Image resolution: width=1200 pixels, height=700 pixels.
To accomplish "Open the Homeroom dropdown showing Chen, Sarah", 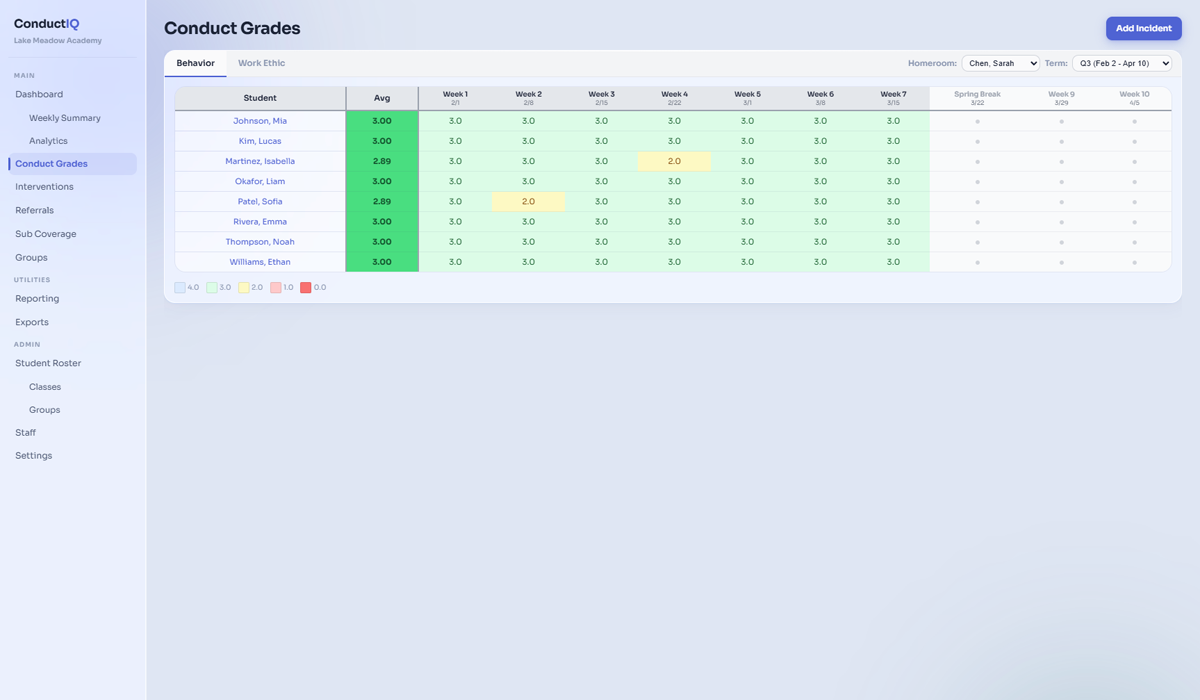I will [1000, 62].
